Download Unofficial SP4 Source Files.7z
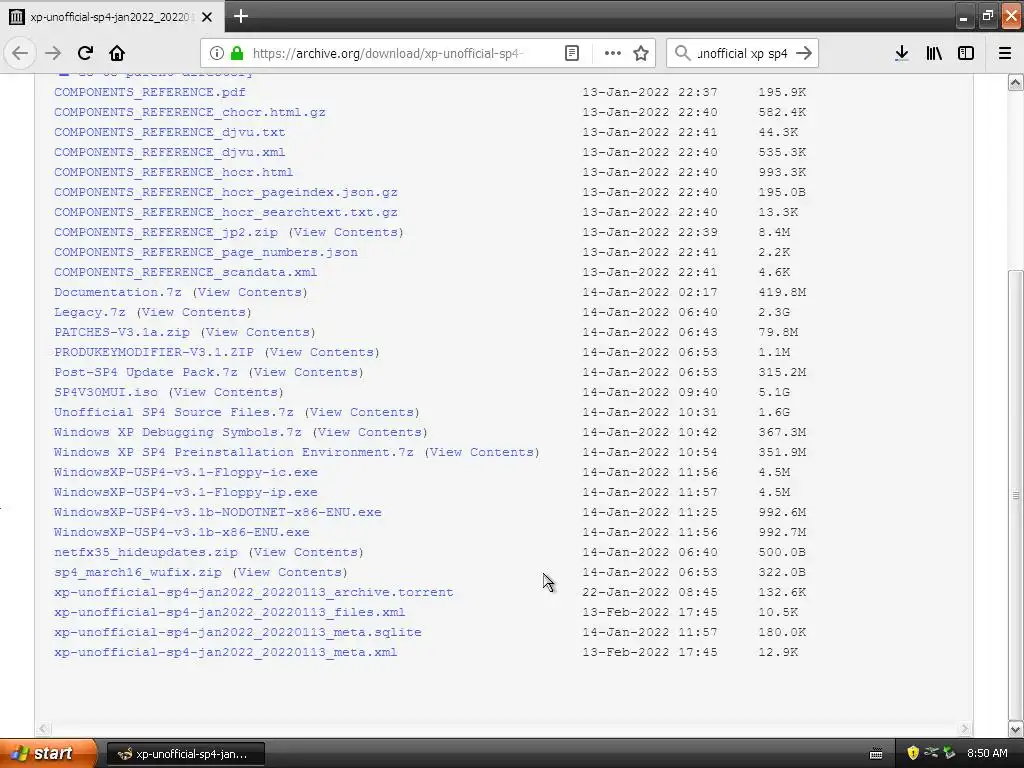This screenshot has width=1024, height=768. pos(174,412)
